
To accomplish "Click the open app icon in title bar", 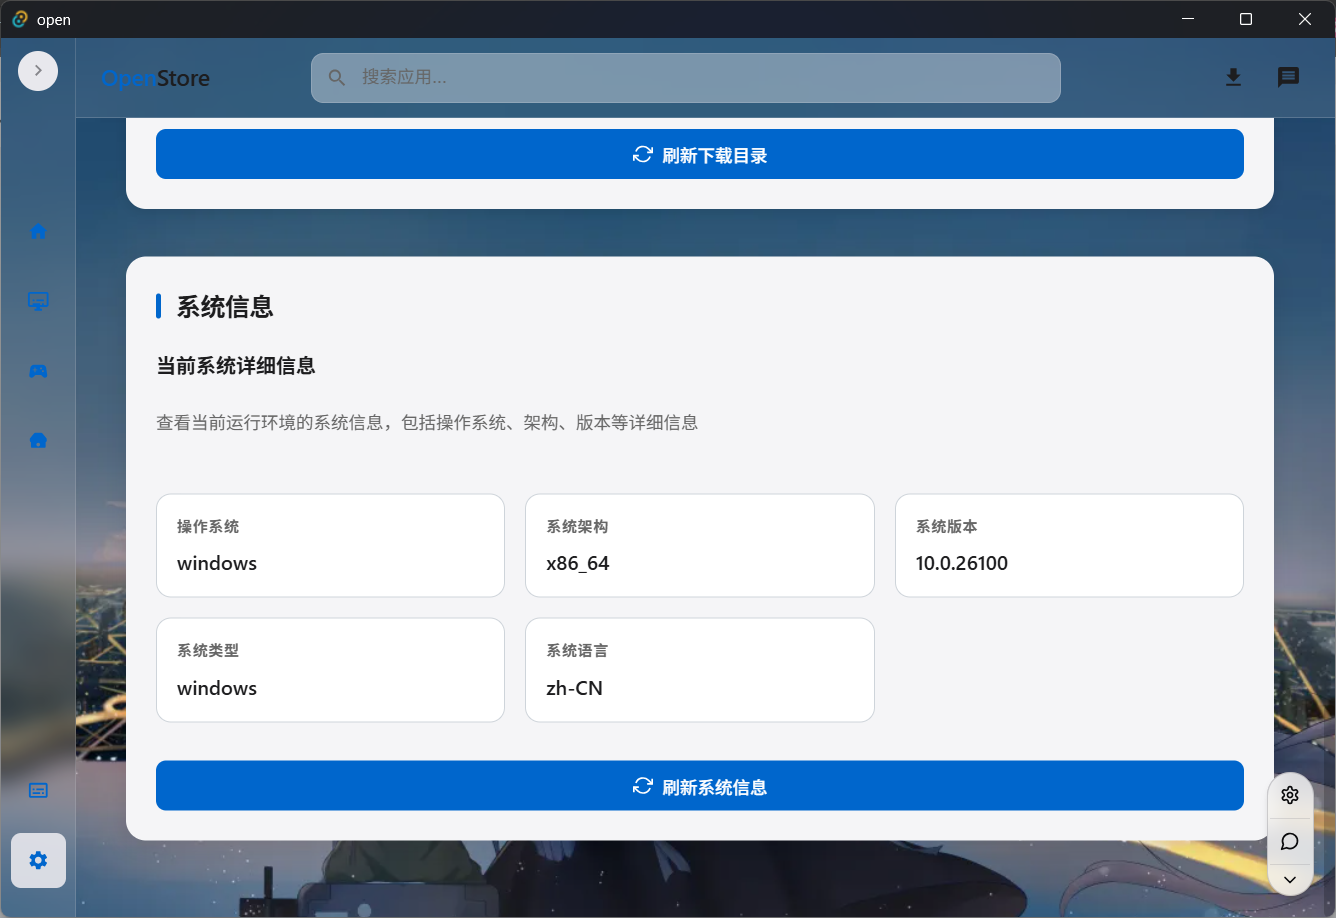I will (x=20, y=19).
